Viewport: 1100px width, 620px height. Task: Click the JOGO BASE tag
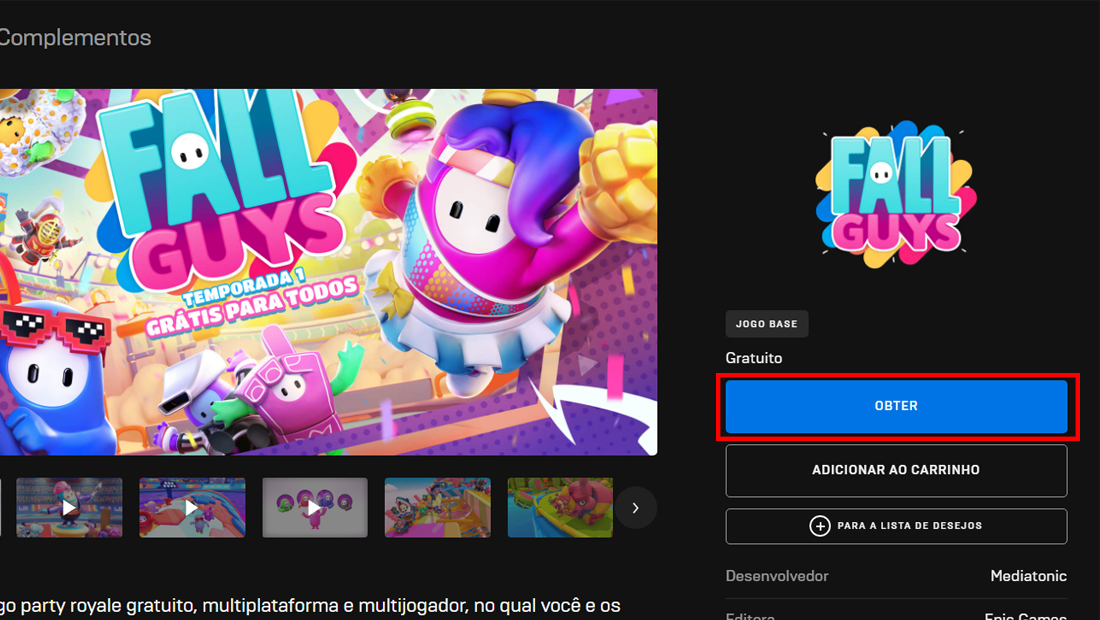pyautogui.click(x=767, y=324)
